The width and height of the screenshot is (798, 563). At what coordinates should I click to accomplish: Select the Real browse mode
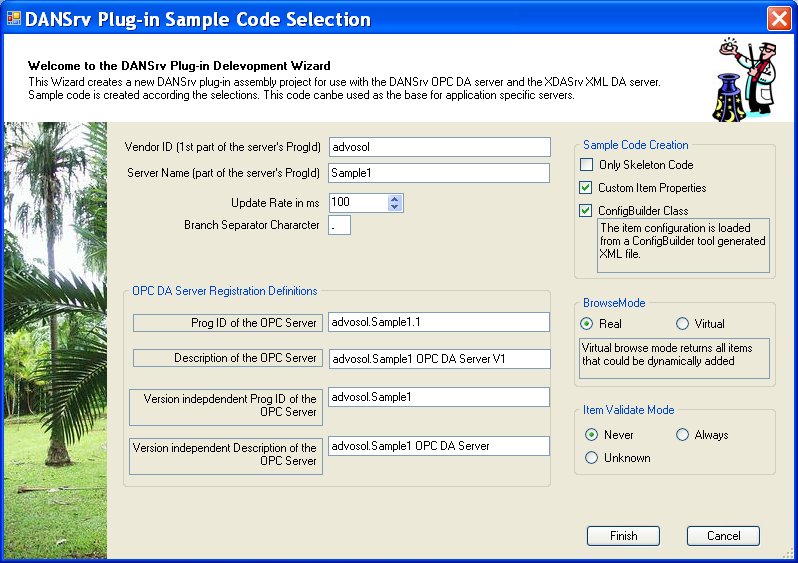(586, 323)
